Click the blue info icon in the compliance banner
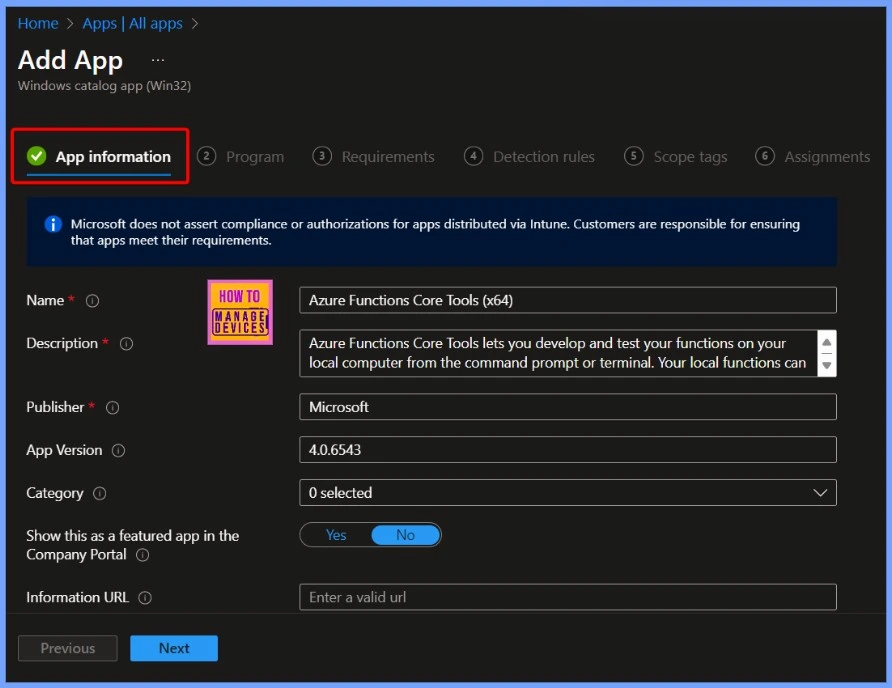 (x=53, y=224)
